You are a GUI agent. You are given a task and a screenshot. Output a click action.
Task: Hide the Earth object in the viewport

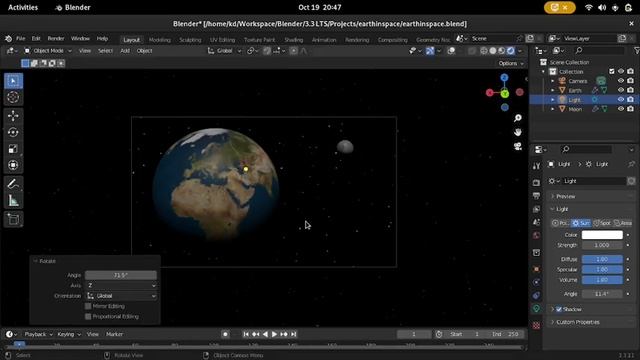tap(621, 90)
